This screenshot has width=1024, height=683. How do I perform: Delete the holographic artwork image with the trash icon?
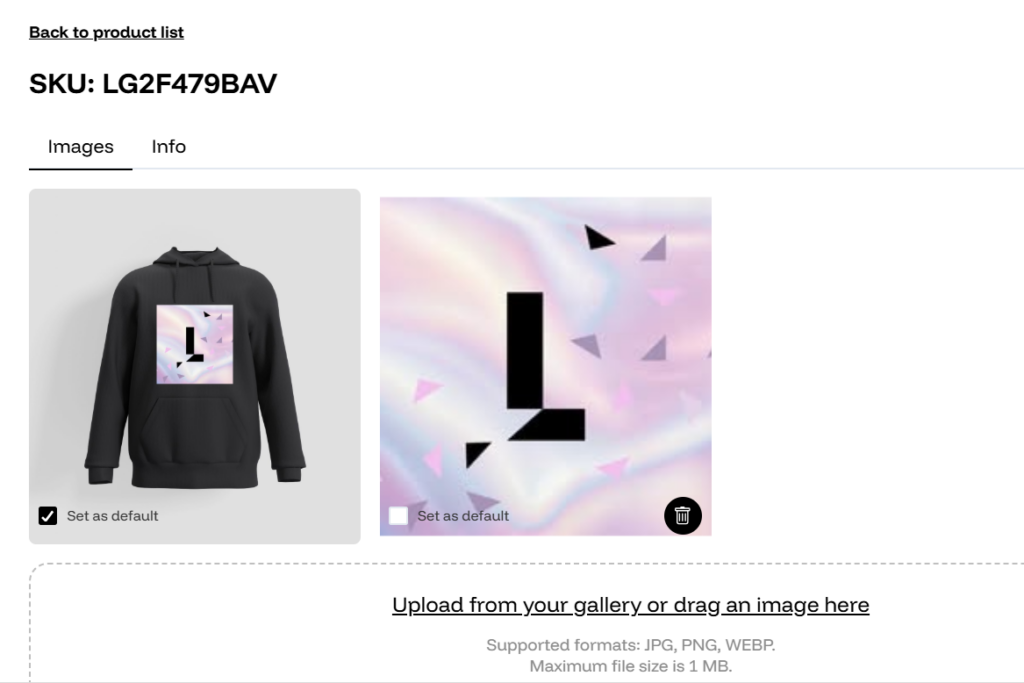point(682,516)
